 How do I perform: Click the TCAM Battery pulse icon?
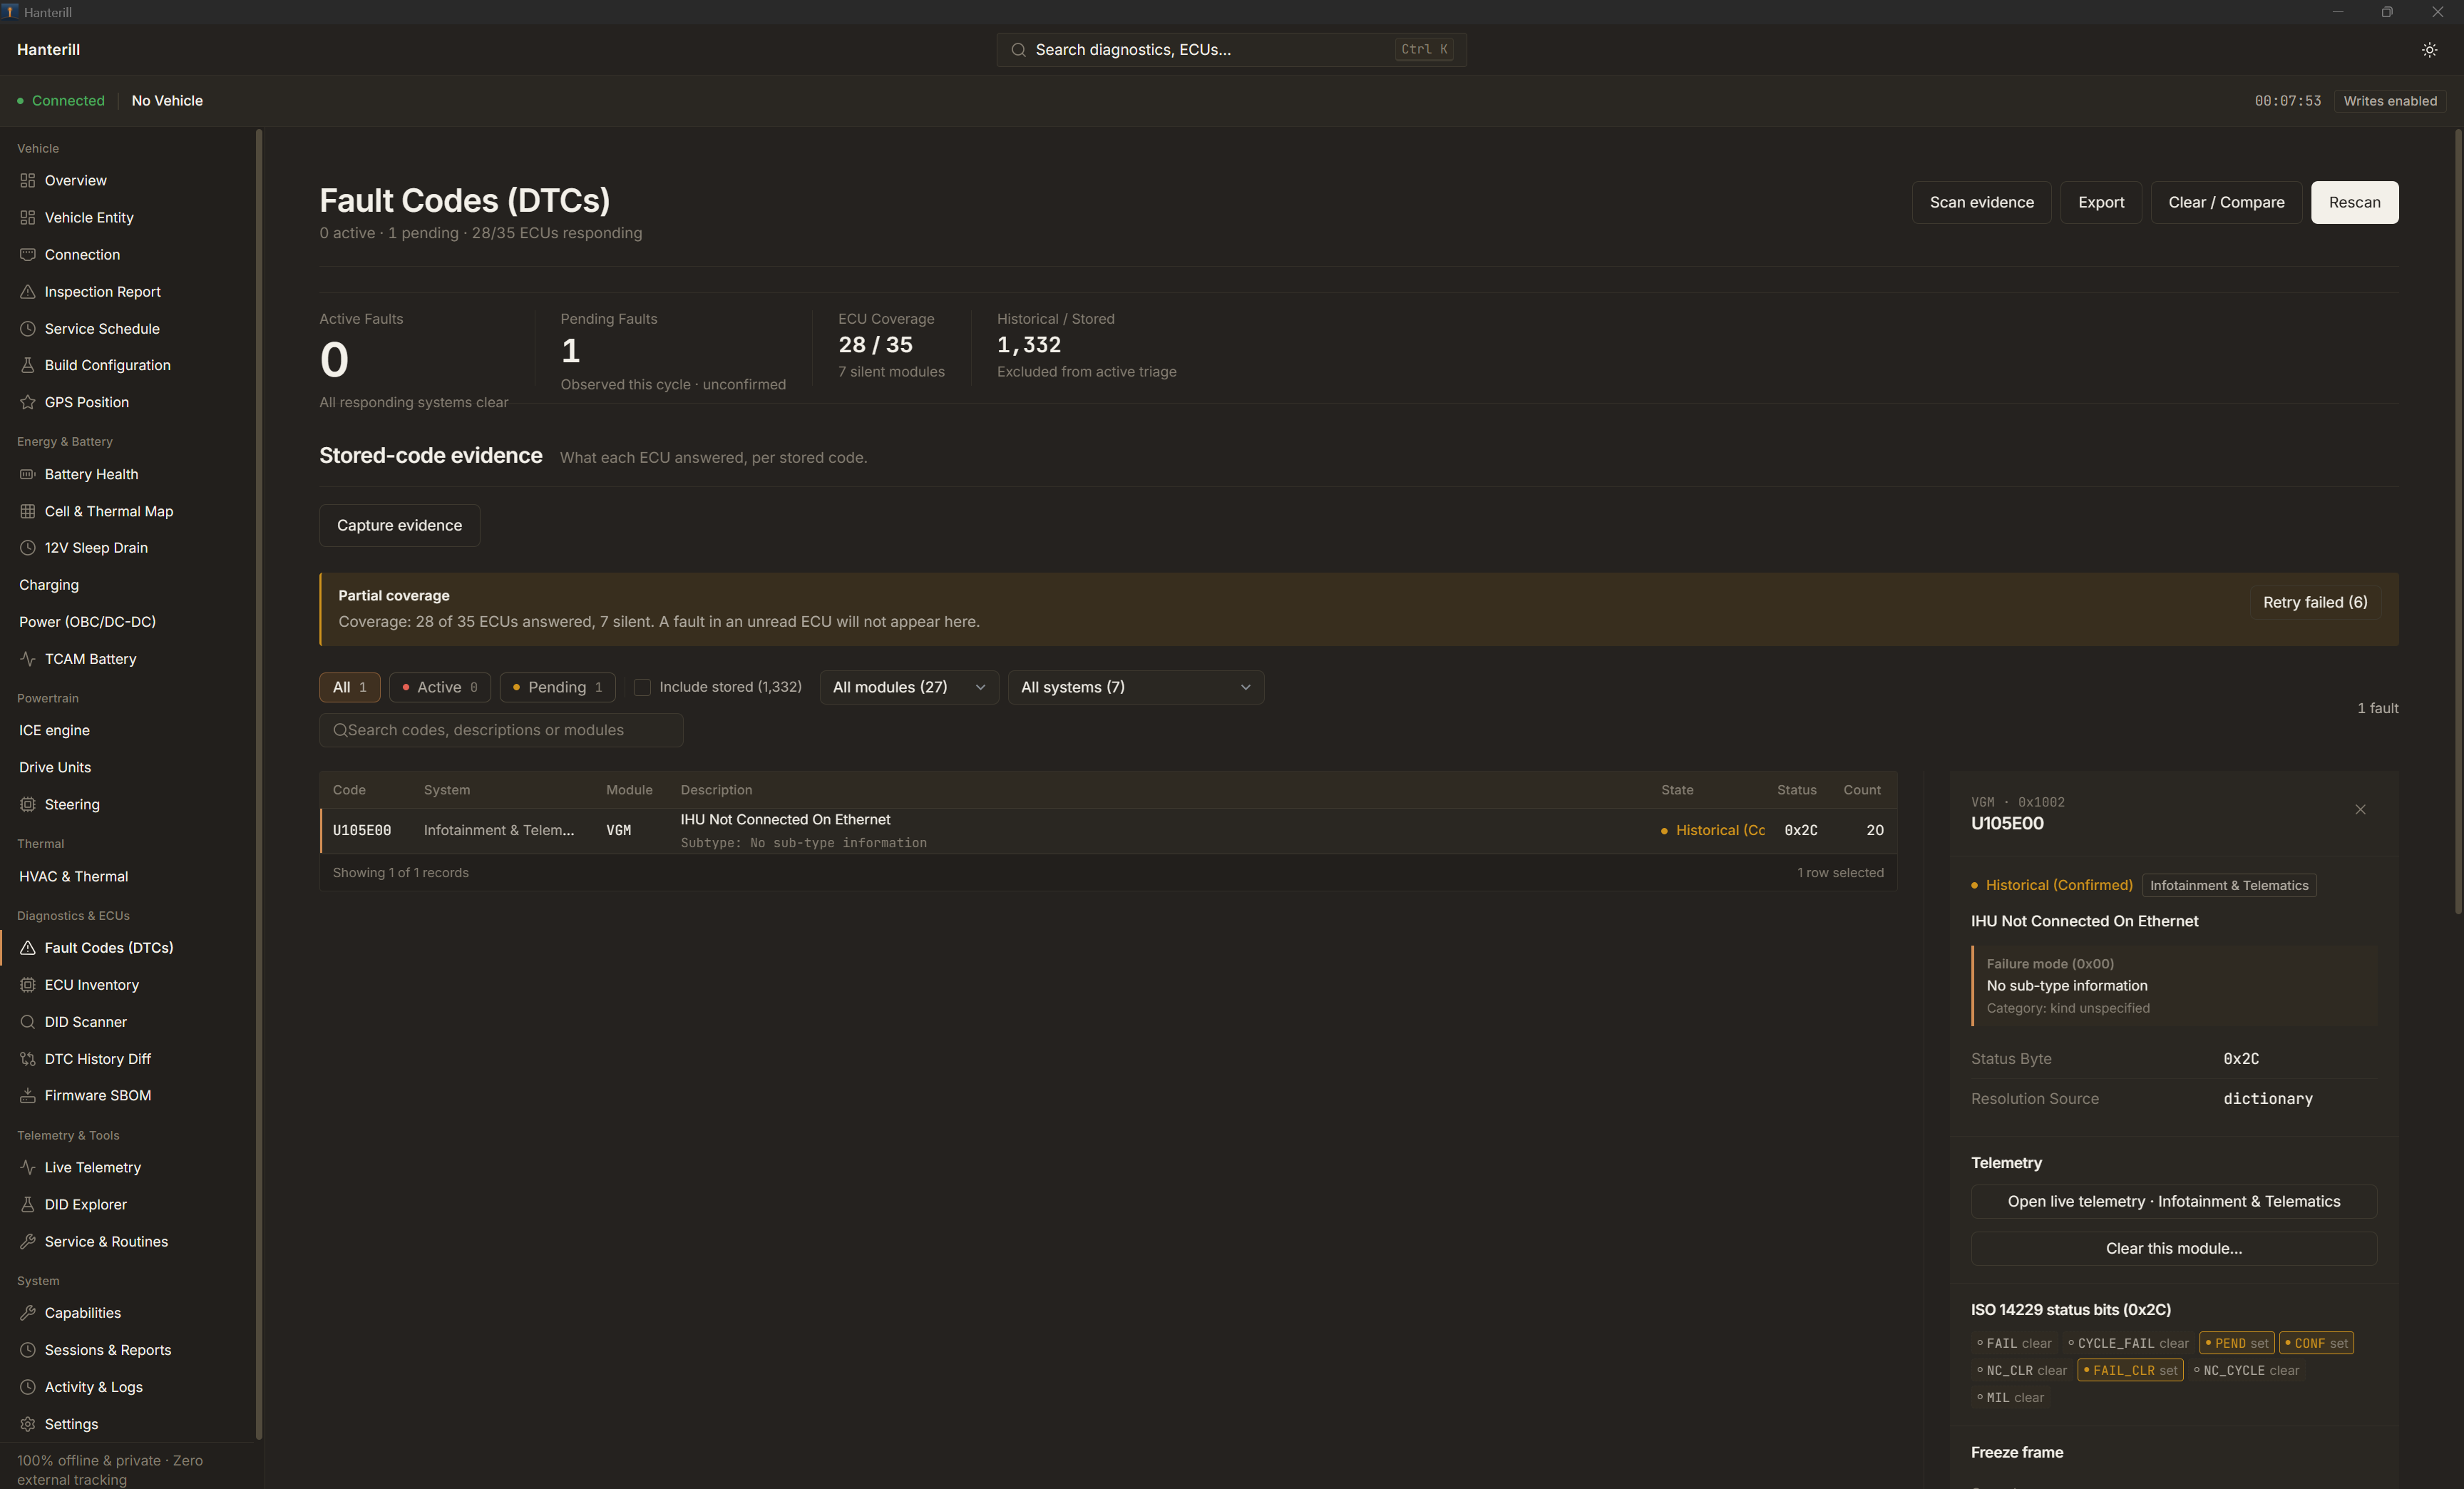(28, 659)
